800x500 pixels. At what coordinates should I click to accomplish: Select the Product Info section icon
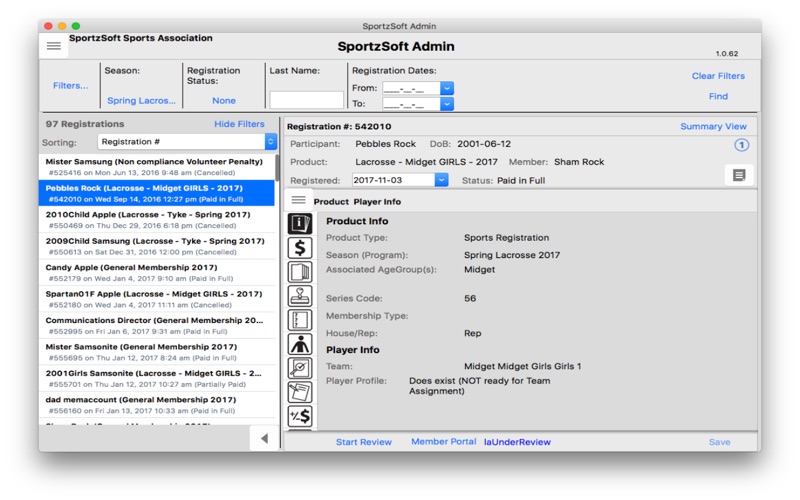(300, 223)
